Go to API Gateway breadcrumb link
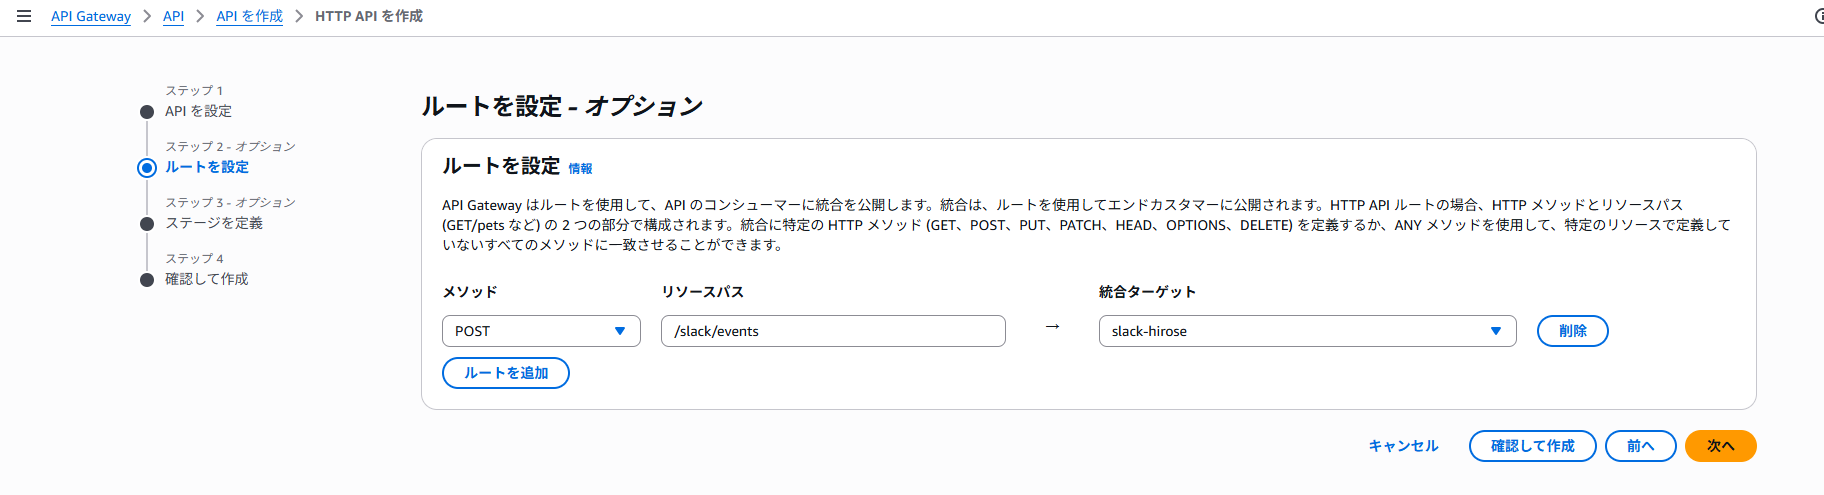 pyautogui.click(x=91, y=16)
